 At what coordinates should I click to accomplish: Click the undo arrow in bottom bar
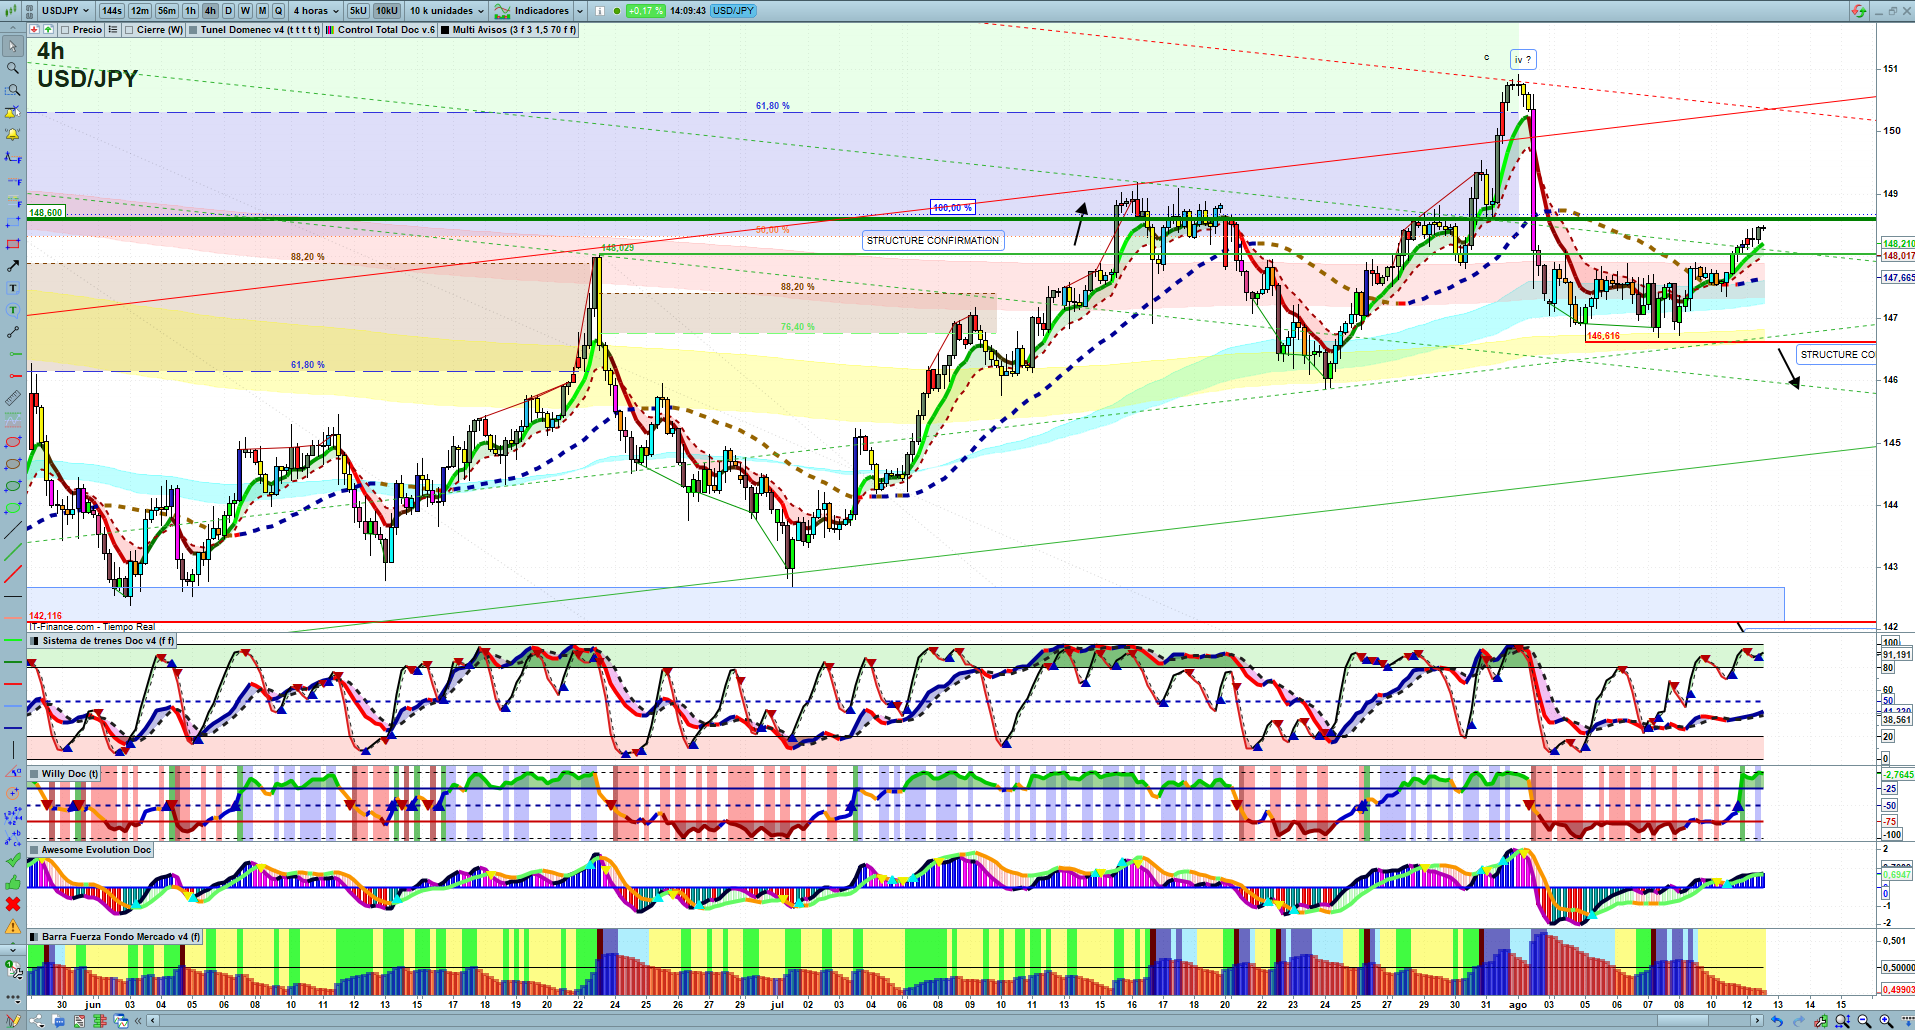pos(1776,1021)
